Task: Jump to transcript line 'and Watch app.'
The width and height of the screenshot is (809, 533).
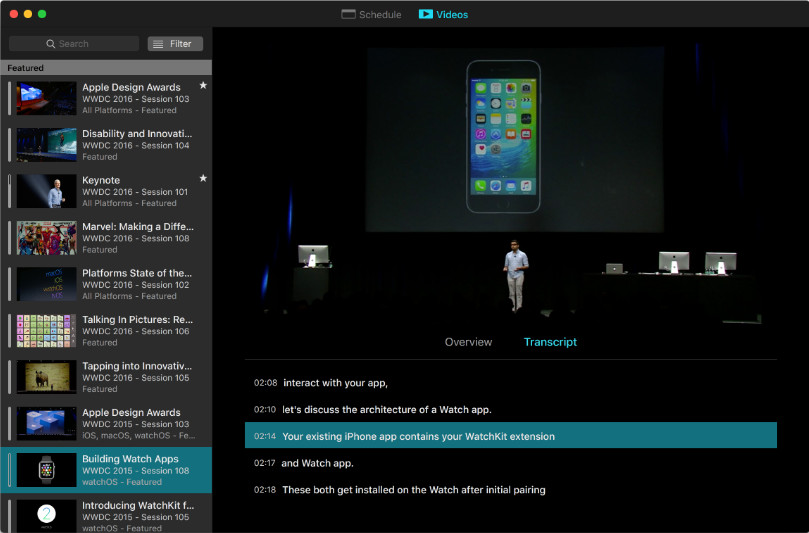Action: (511, 463)
